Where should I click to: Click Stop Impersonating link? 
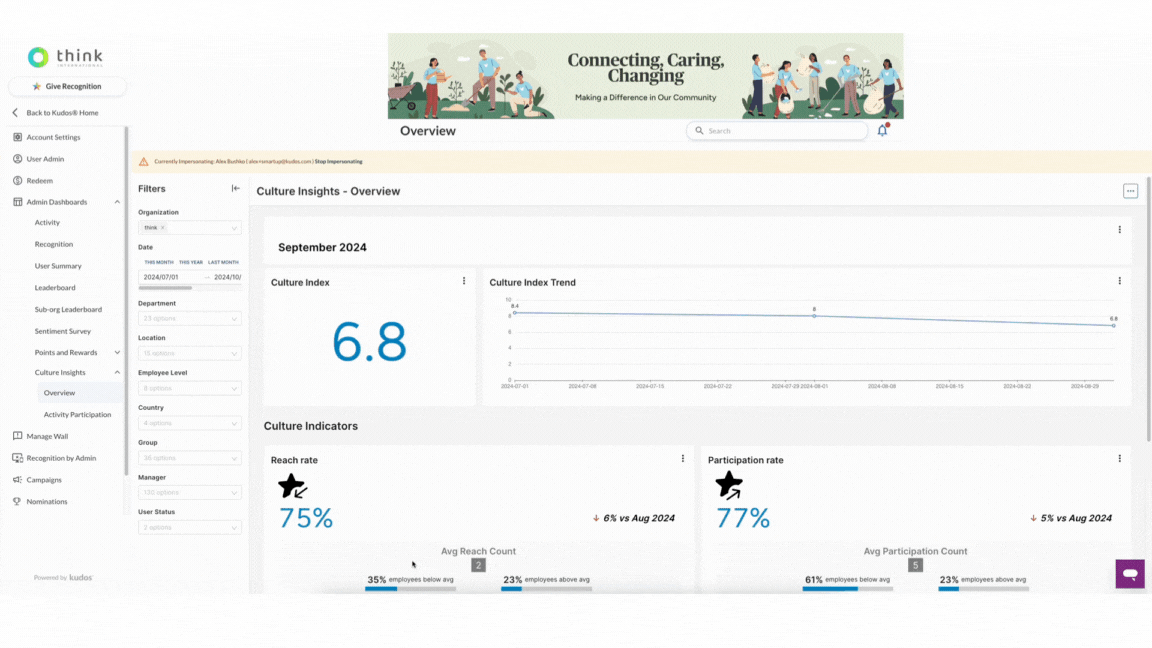339,162
